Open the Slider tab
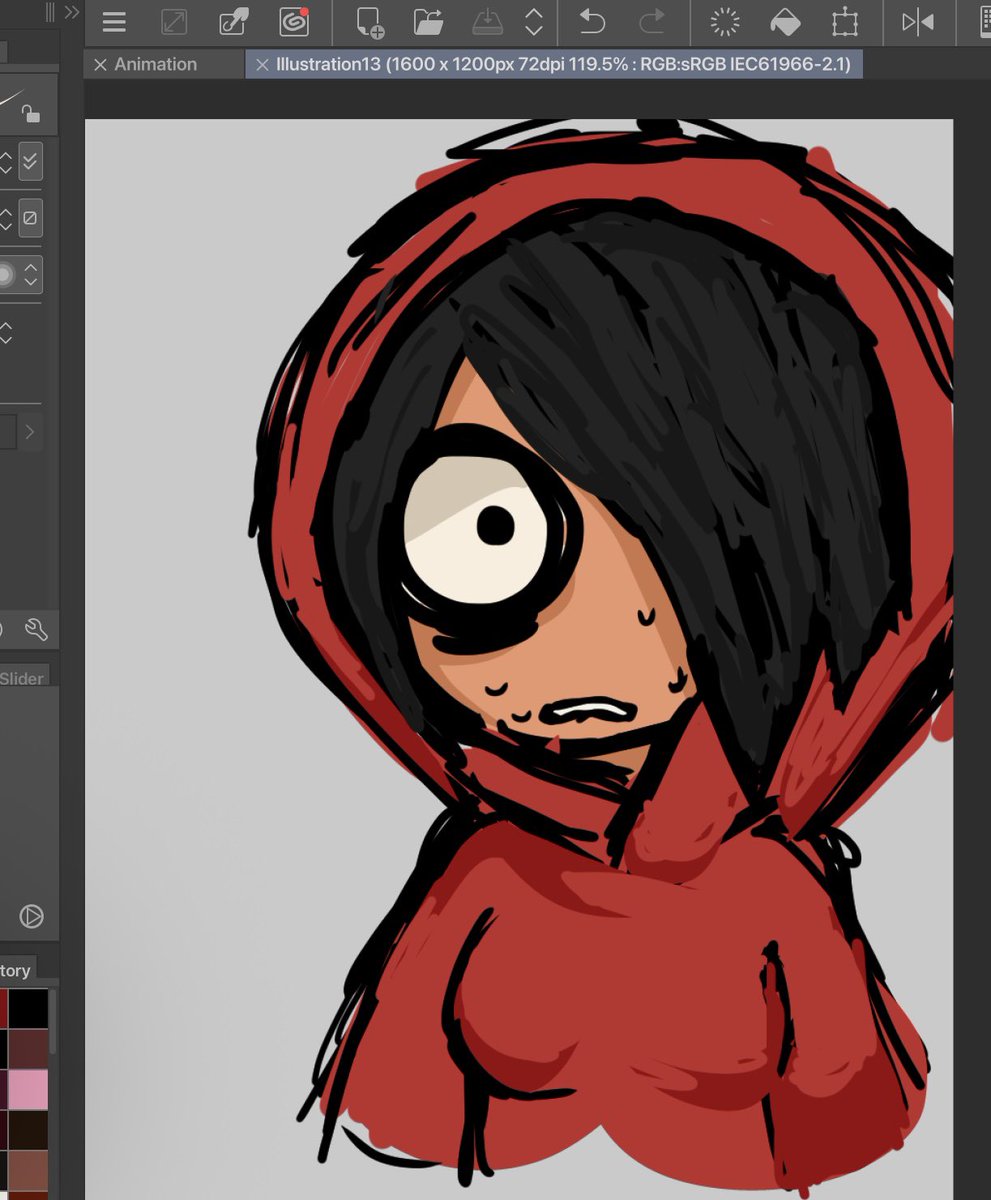991x1200 pixels. point(22,678)
